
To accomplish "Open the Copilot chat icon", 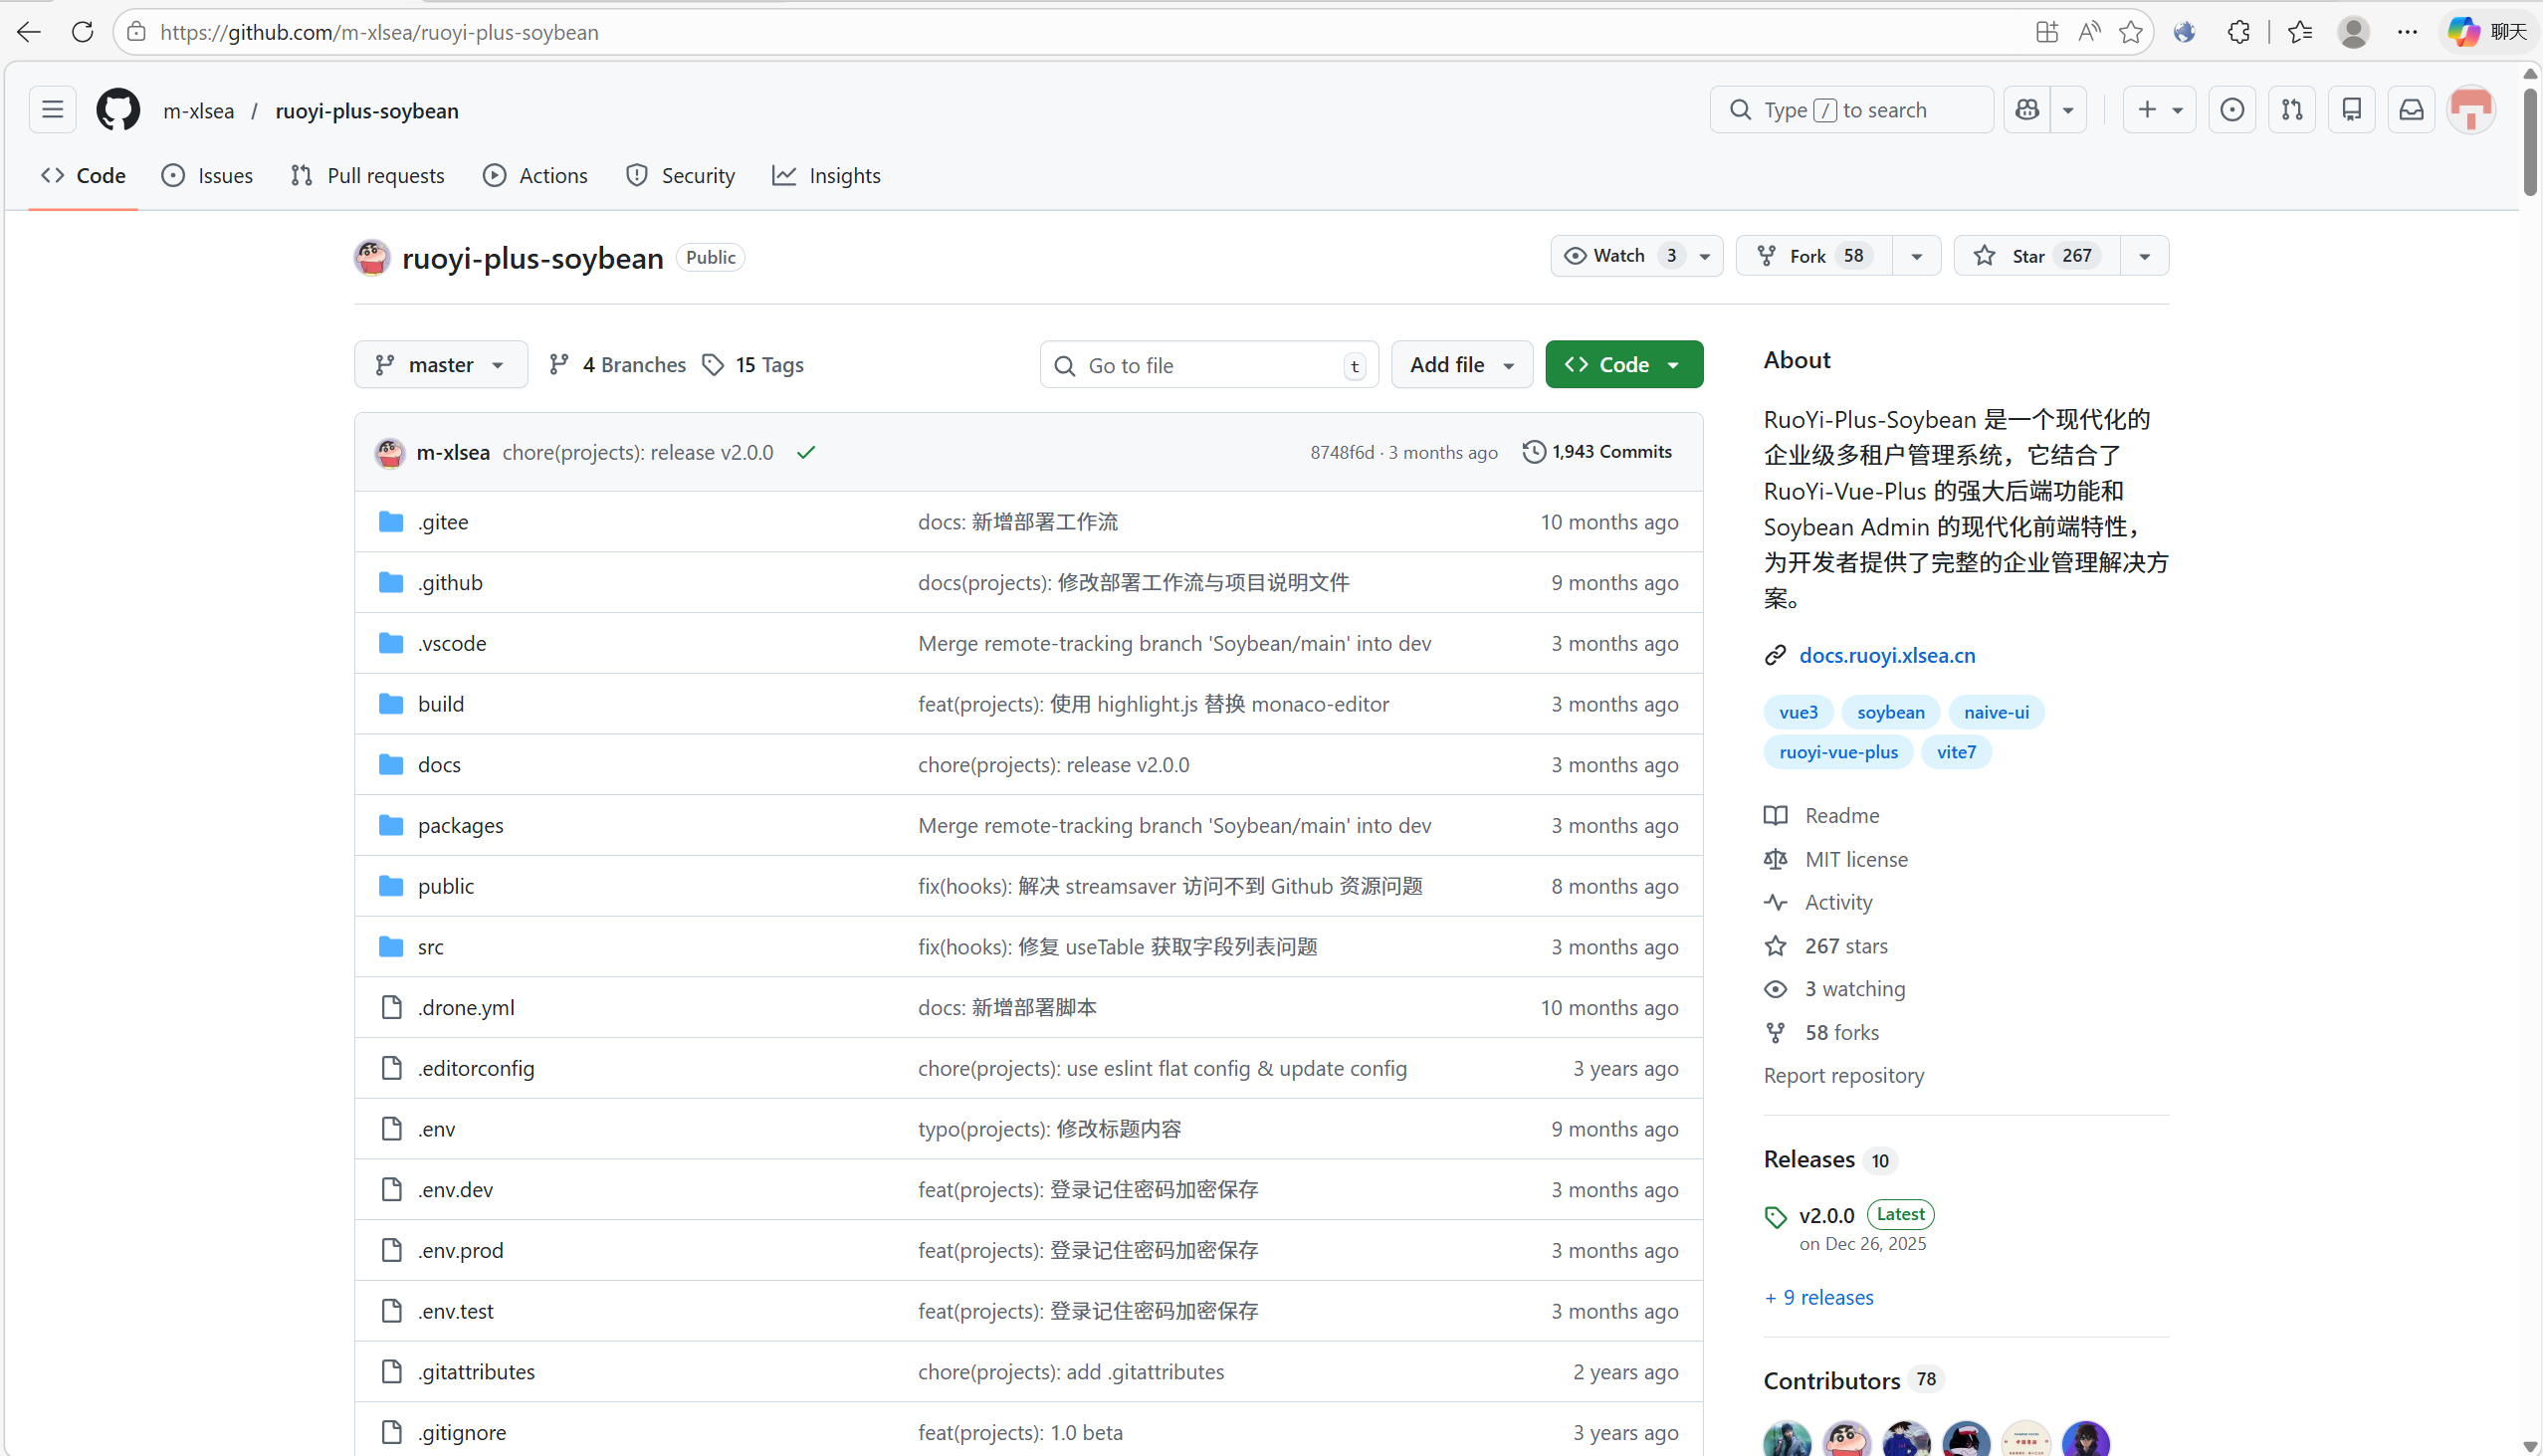I will (2027, 110).
